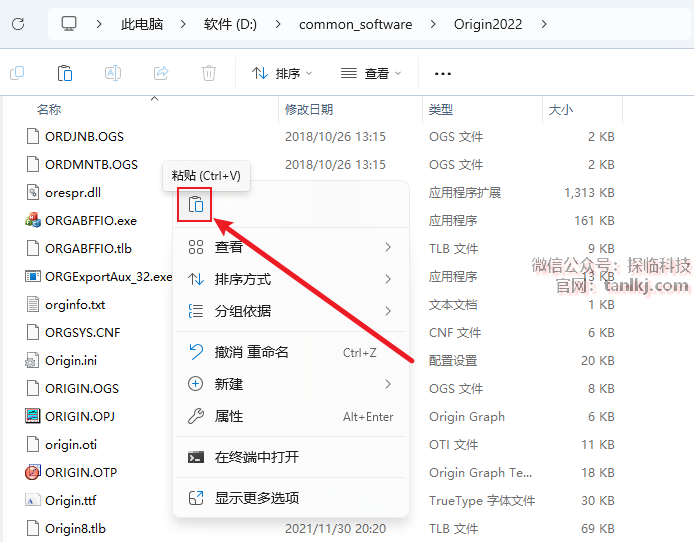Image resolution: width=694 pixels, height=542 pixels.
Task: Go to 软件 (D:) breadcrumb
Action: [230, 24]
